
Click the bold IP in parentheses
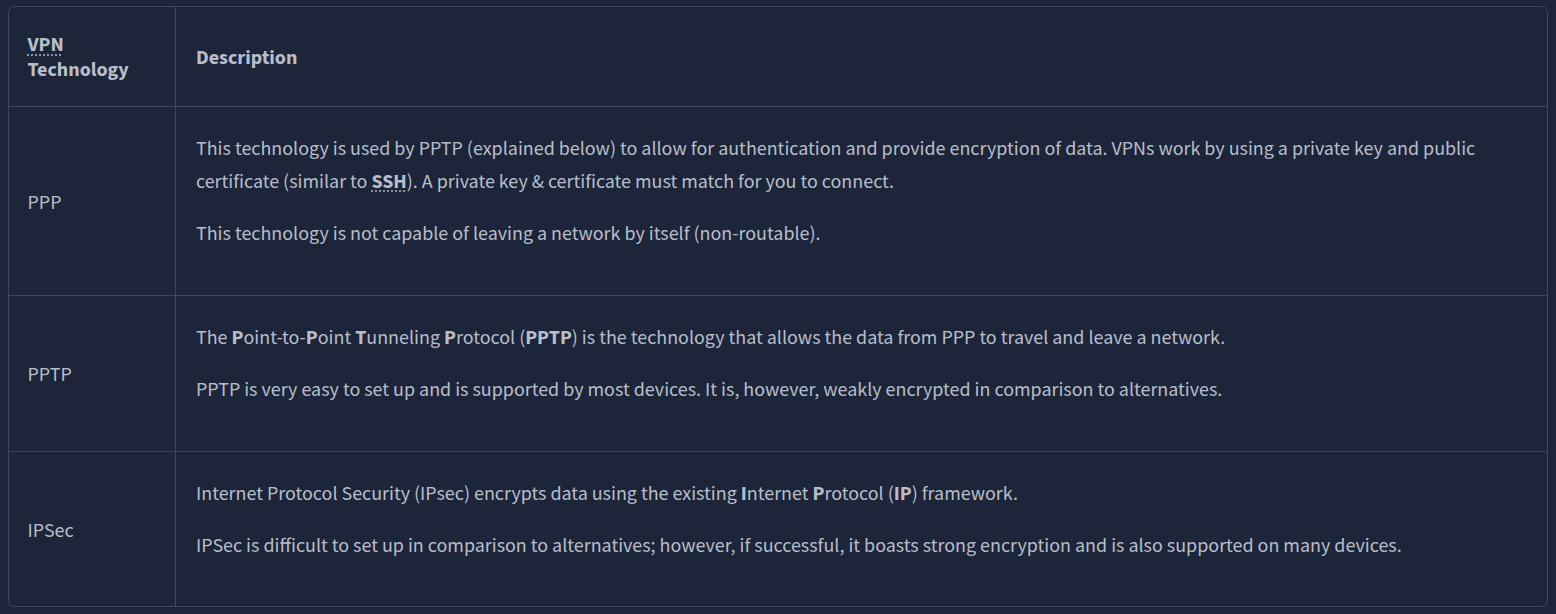[x=903, y=494]
